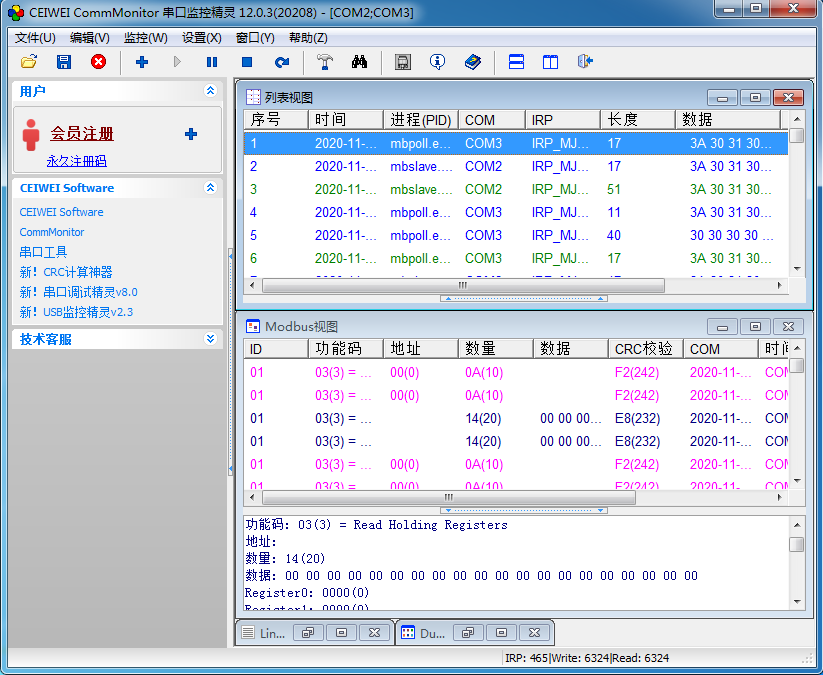Collapse the list view's bottom splitter handle
Screen dimensions: 823x675
[x=523, y=299]
